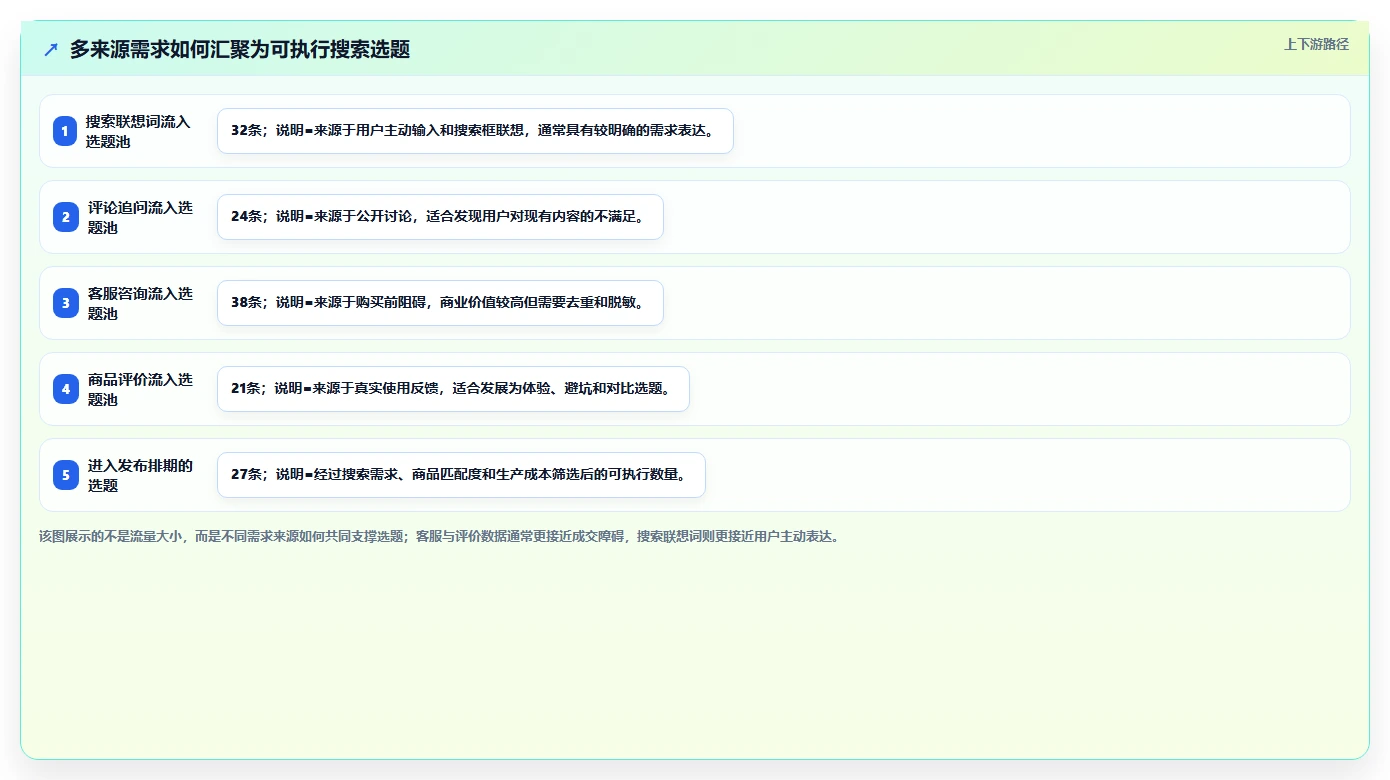Click the step 3 number badge
Viewport: 1390px width, 780px height.
[x=65, y=303]
